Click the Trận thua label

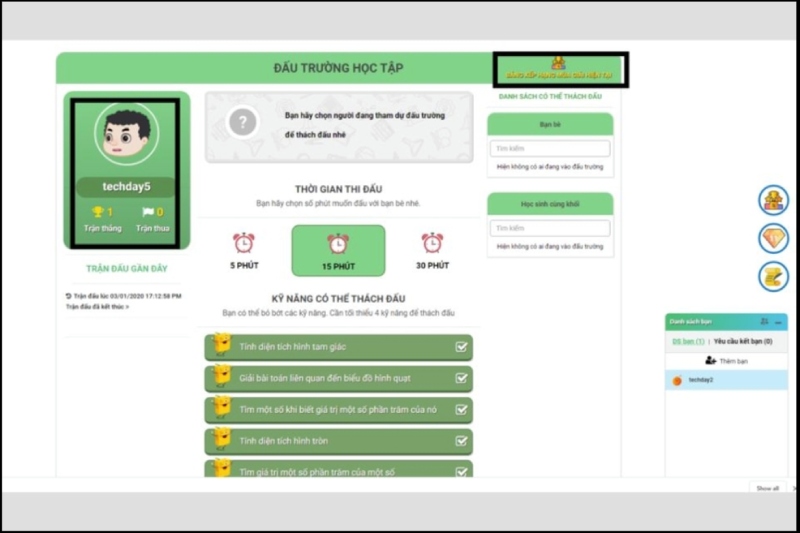pos(153,228)
